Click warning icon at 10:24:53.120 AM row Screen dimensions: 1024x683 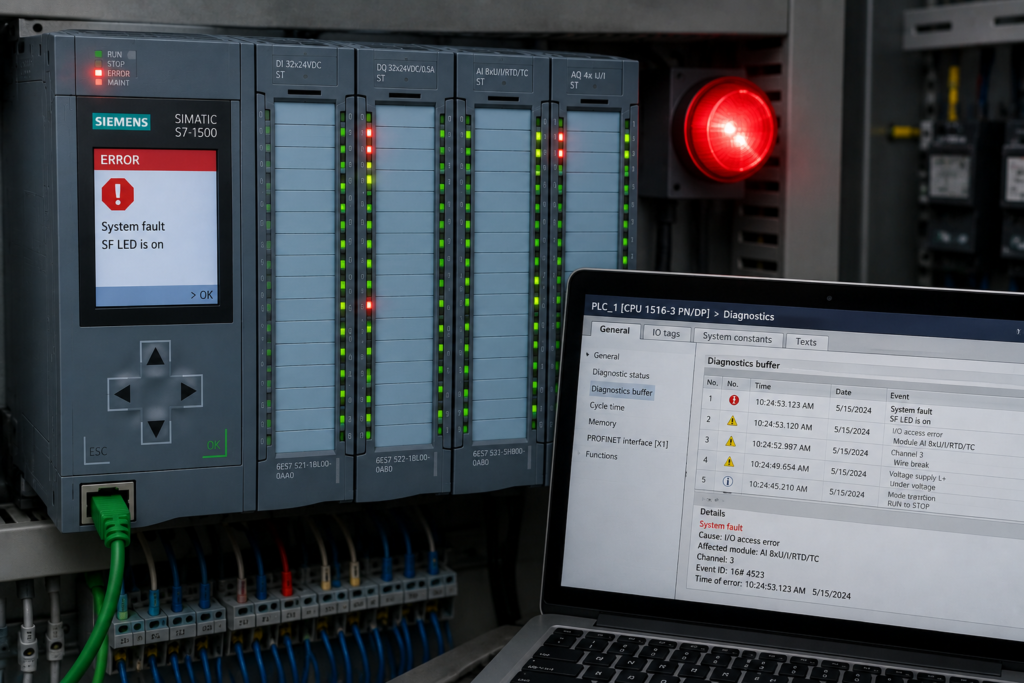coord(731,421)
